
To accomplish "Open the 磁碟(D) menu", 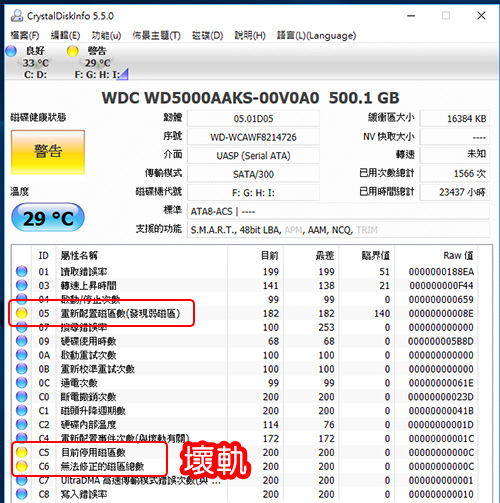I will click(207, 35).
